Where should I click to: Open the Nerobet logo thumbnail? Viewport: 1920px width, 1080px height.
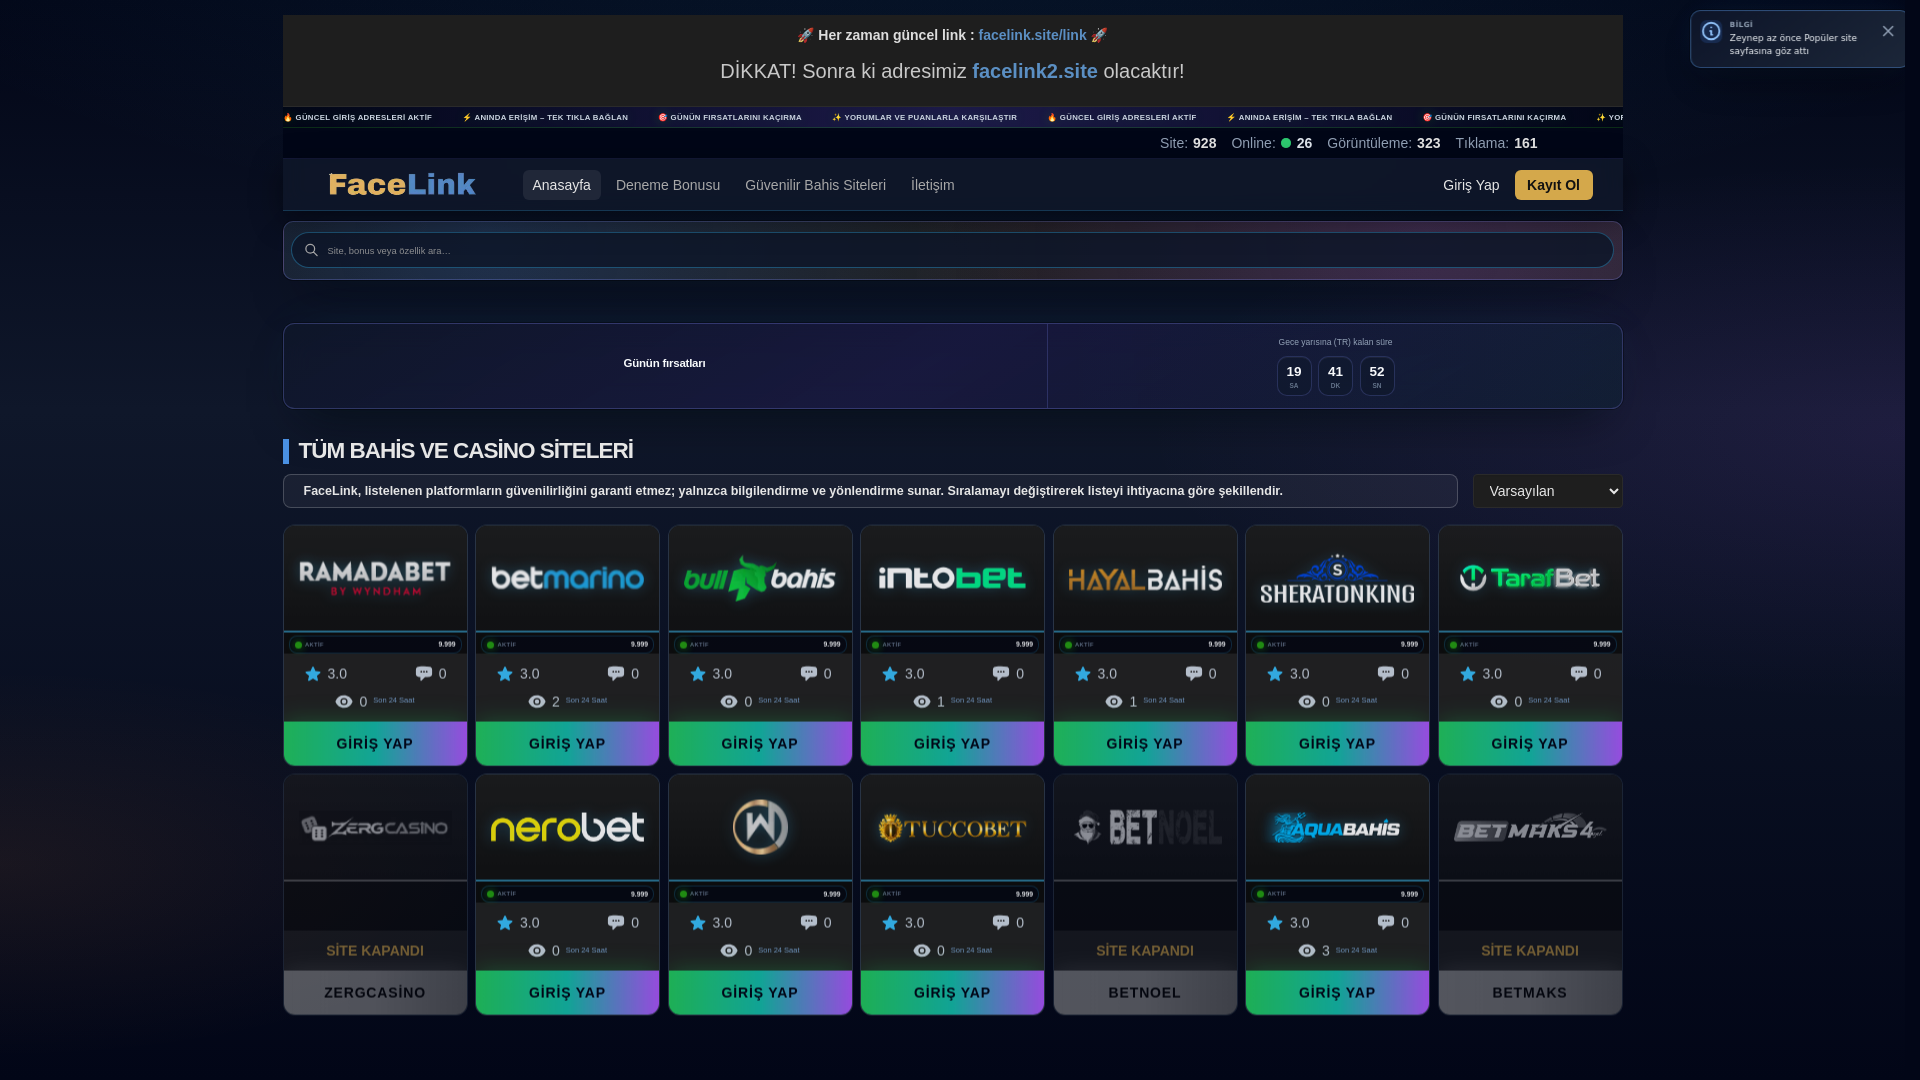[567, 827]
